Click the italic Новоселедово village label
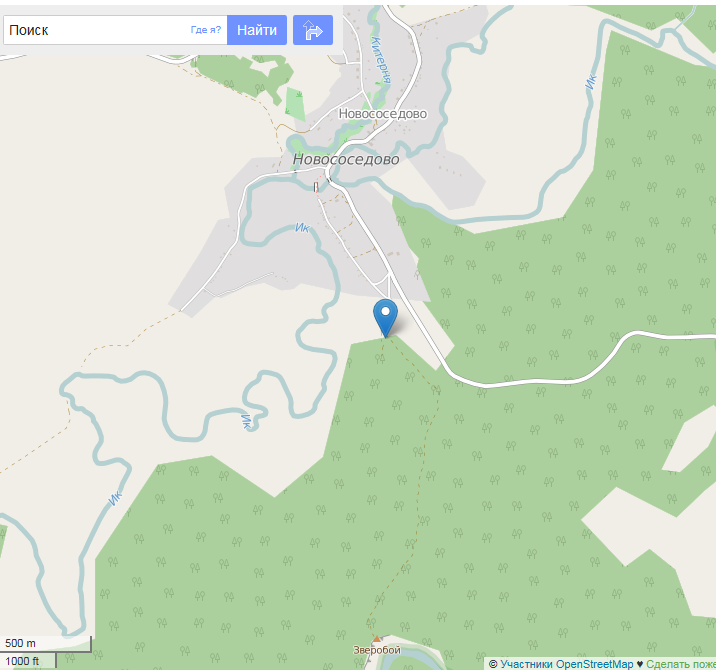This screenshot has height=670, width=716. click(346, 159)
